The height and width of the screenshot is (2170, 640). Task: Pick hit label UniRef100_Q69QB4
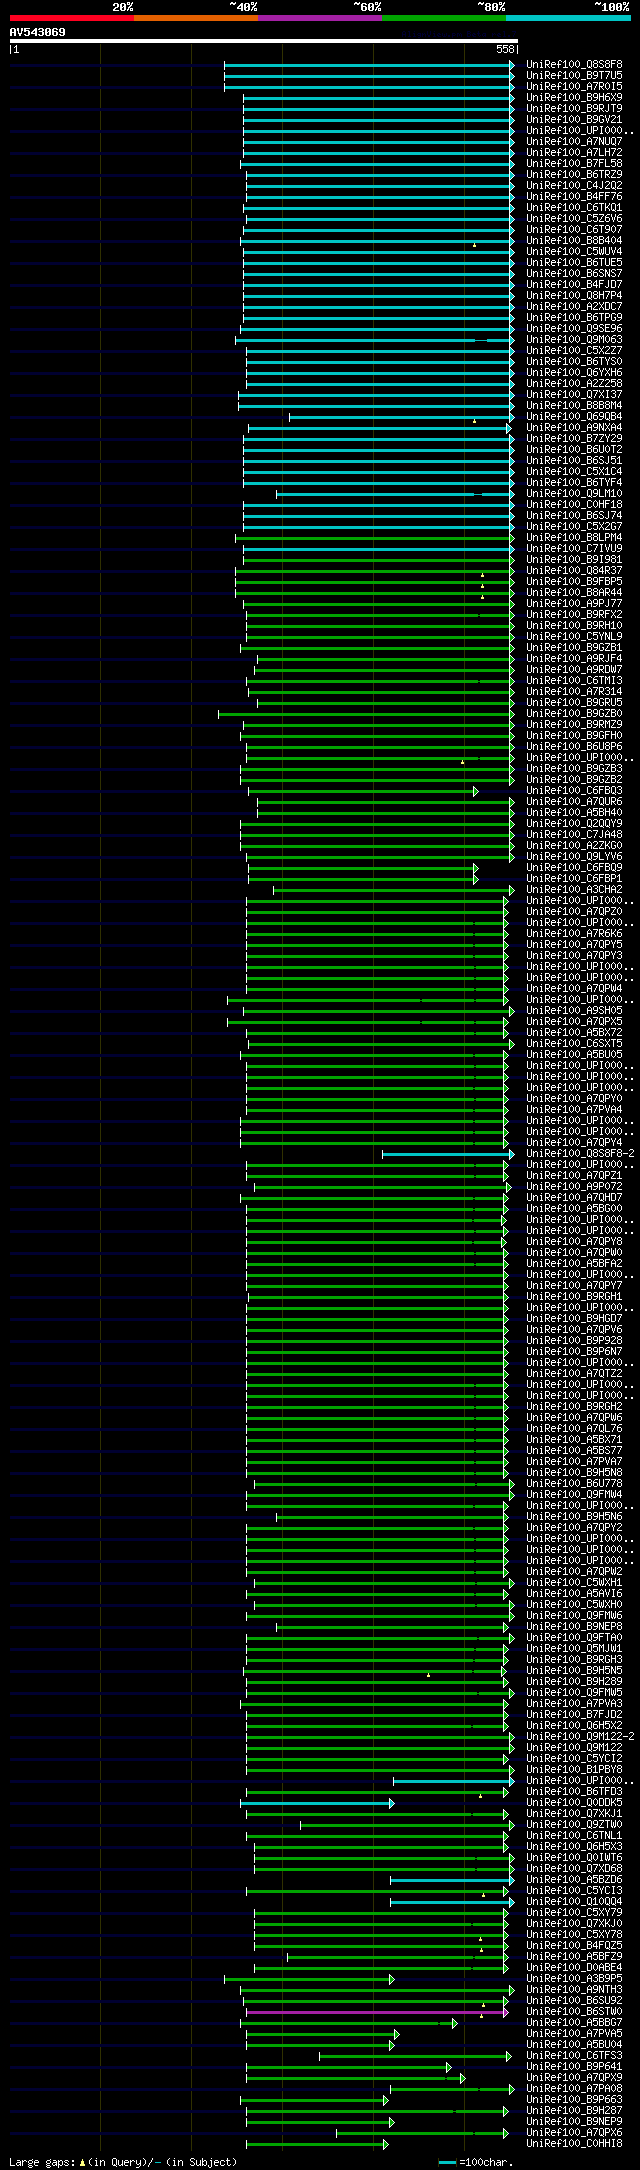point(574,416)
